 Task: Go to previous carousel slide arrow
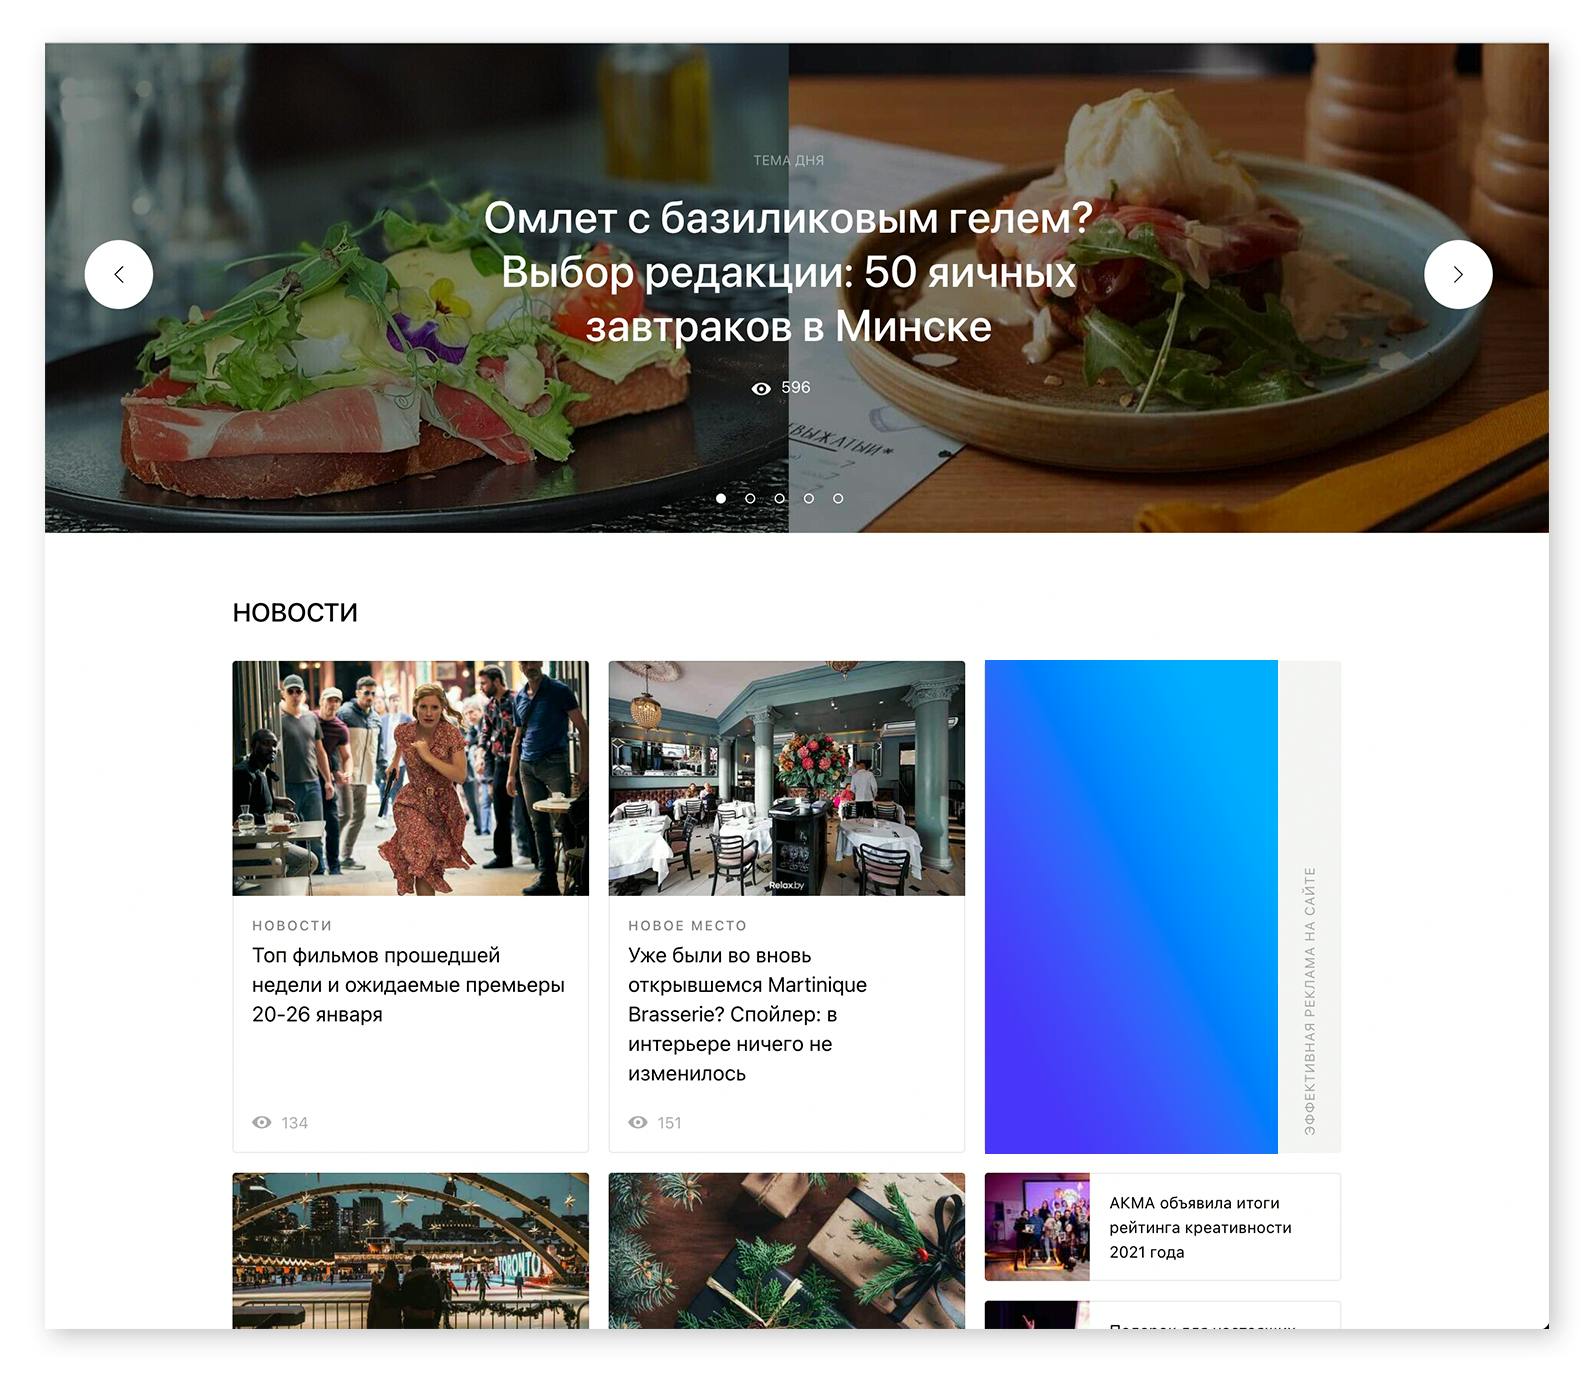119,274
